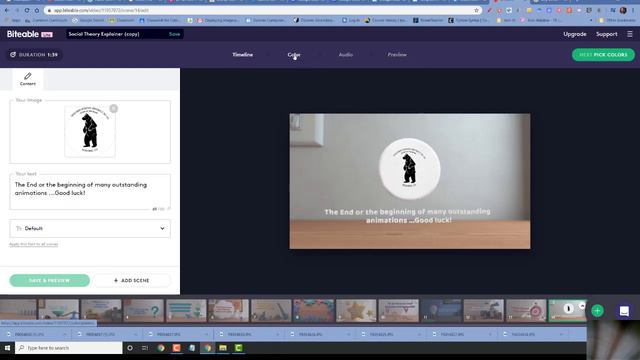This screenshot has width=640, height=360.
Task: Click the scene preview video
Action: 410,181
